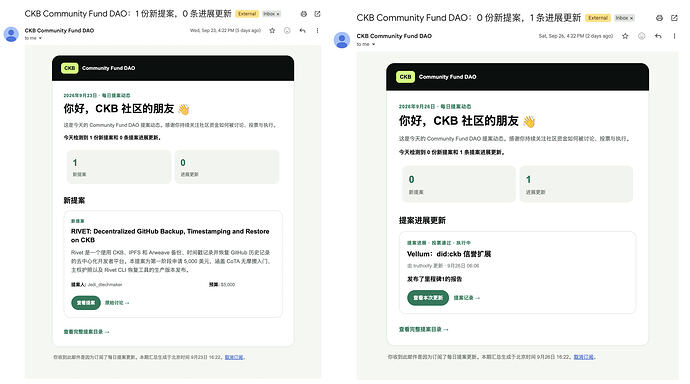Open the Sep 23 email in new window
This screenshot has width=690, height=384.
pos(317,14)
